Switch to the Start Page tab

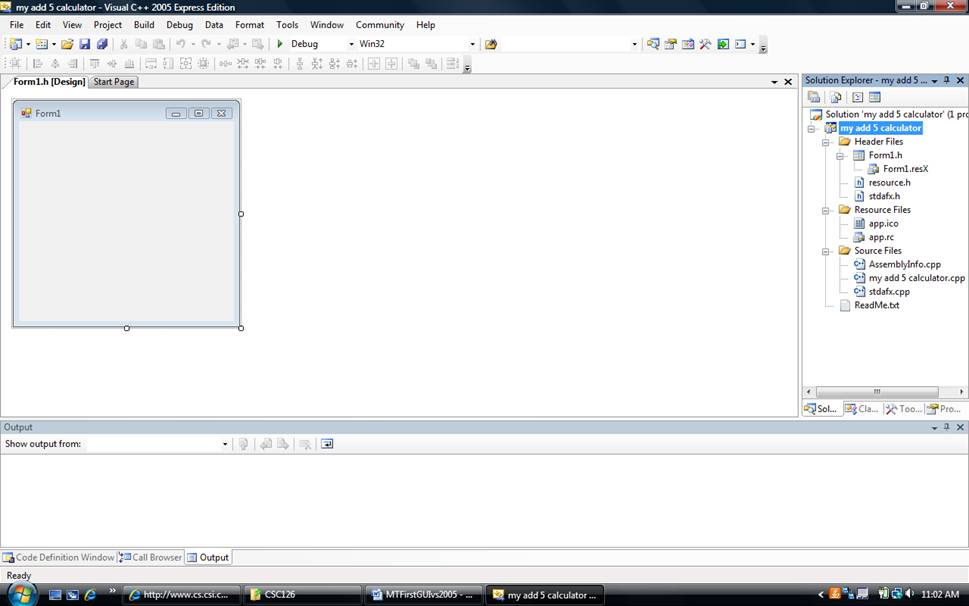coord(114,82)
